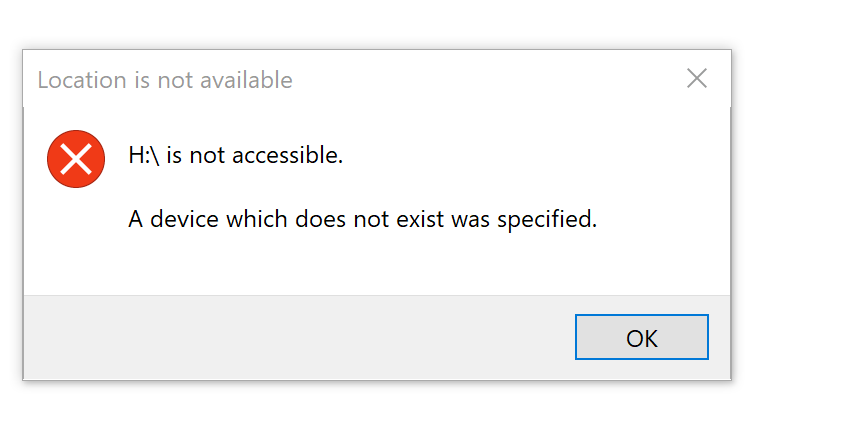Click the gray footer area left of OK
The width and height of the screenshot is (844, 446).
pos(300,337)
